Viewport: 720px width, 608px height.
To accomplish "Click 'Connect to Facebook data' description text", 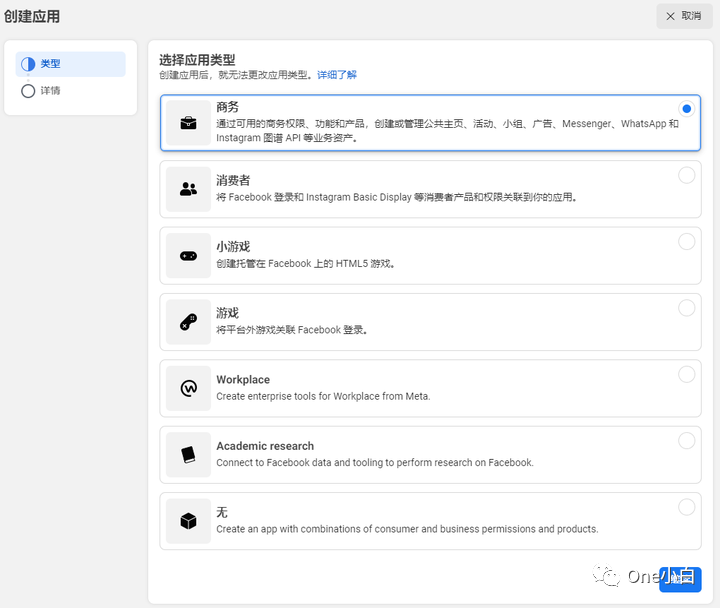I will click(x=375, y=462).
